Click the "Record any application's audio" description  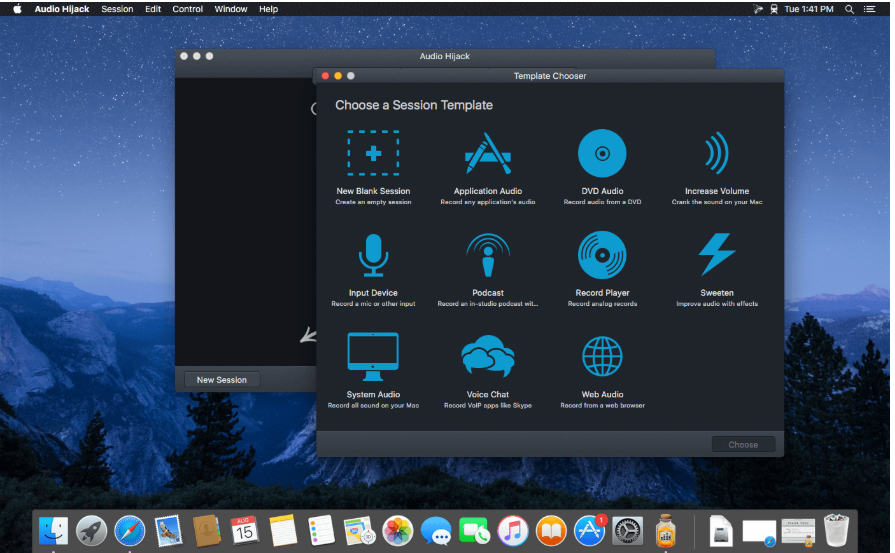[487, 202]
